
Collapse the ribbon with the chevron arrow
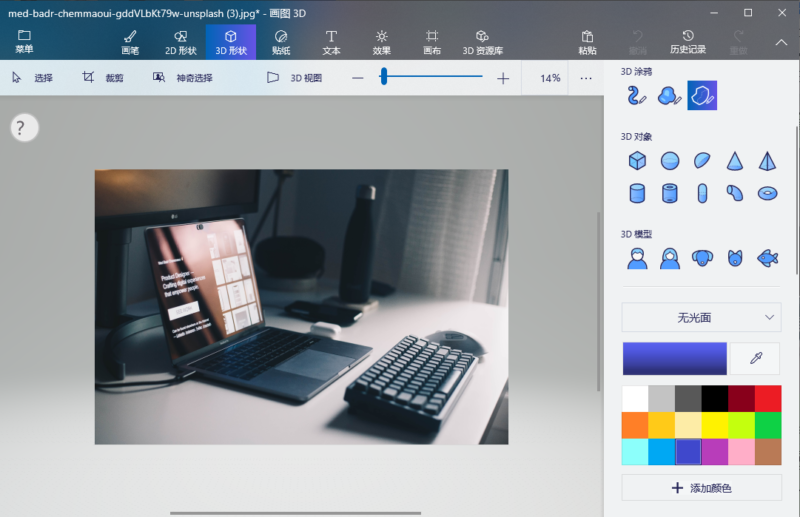781,43
